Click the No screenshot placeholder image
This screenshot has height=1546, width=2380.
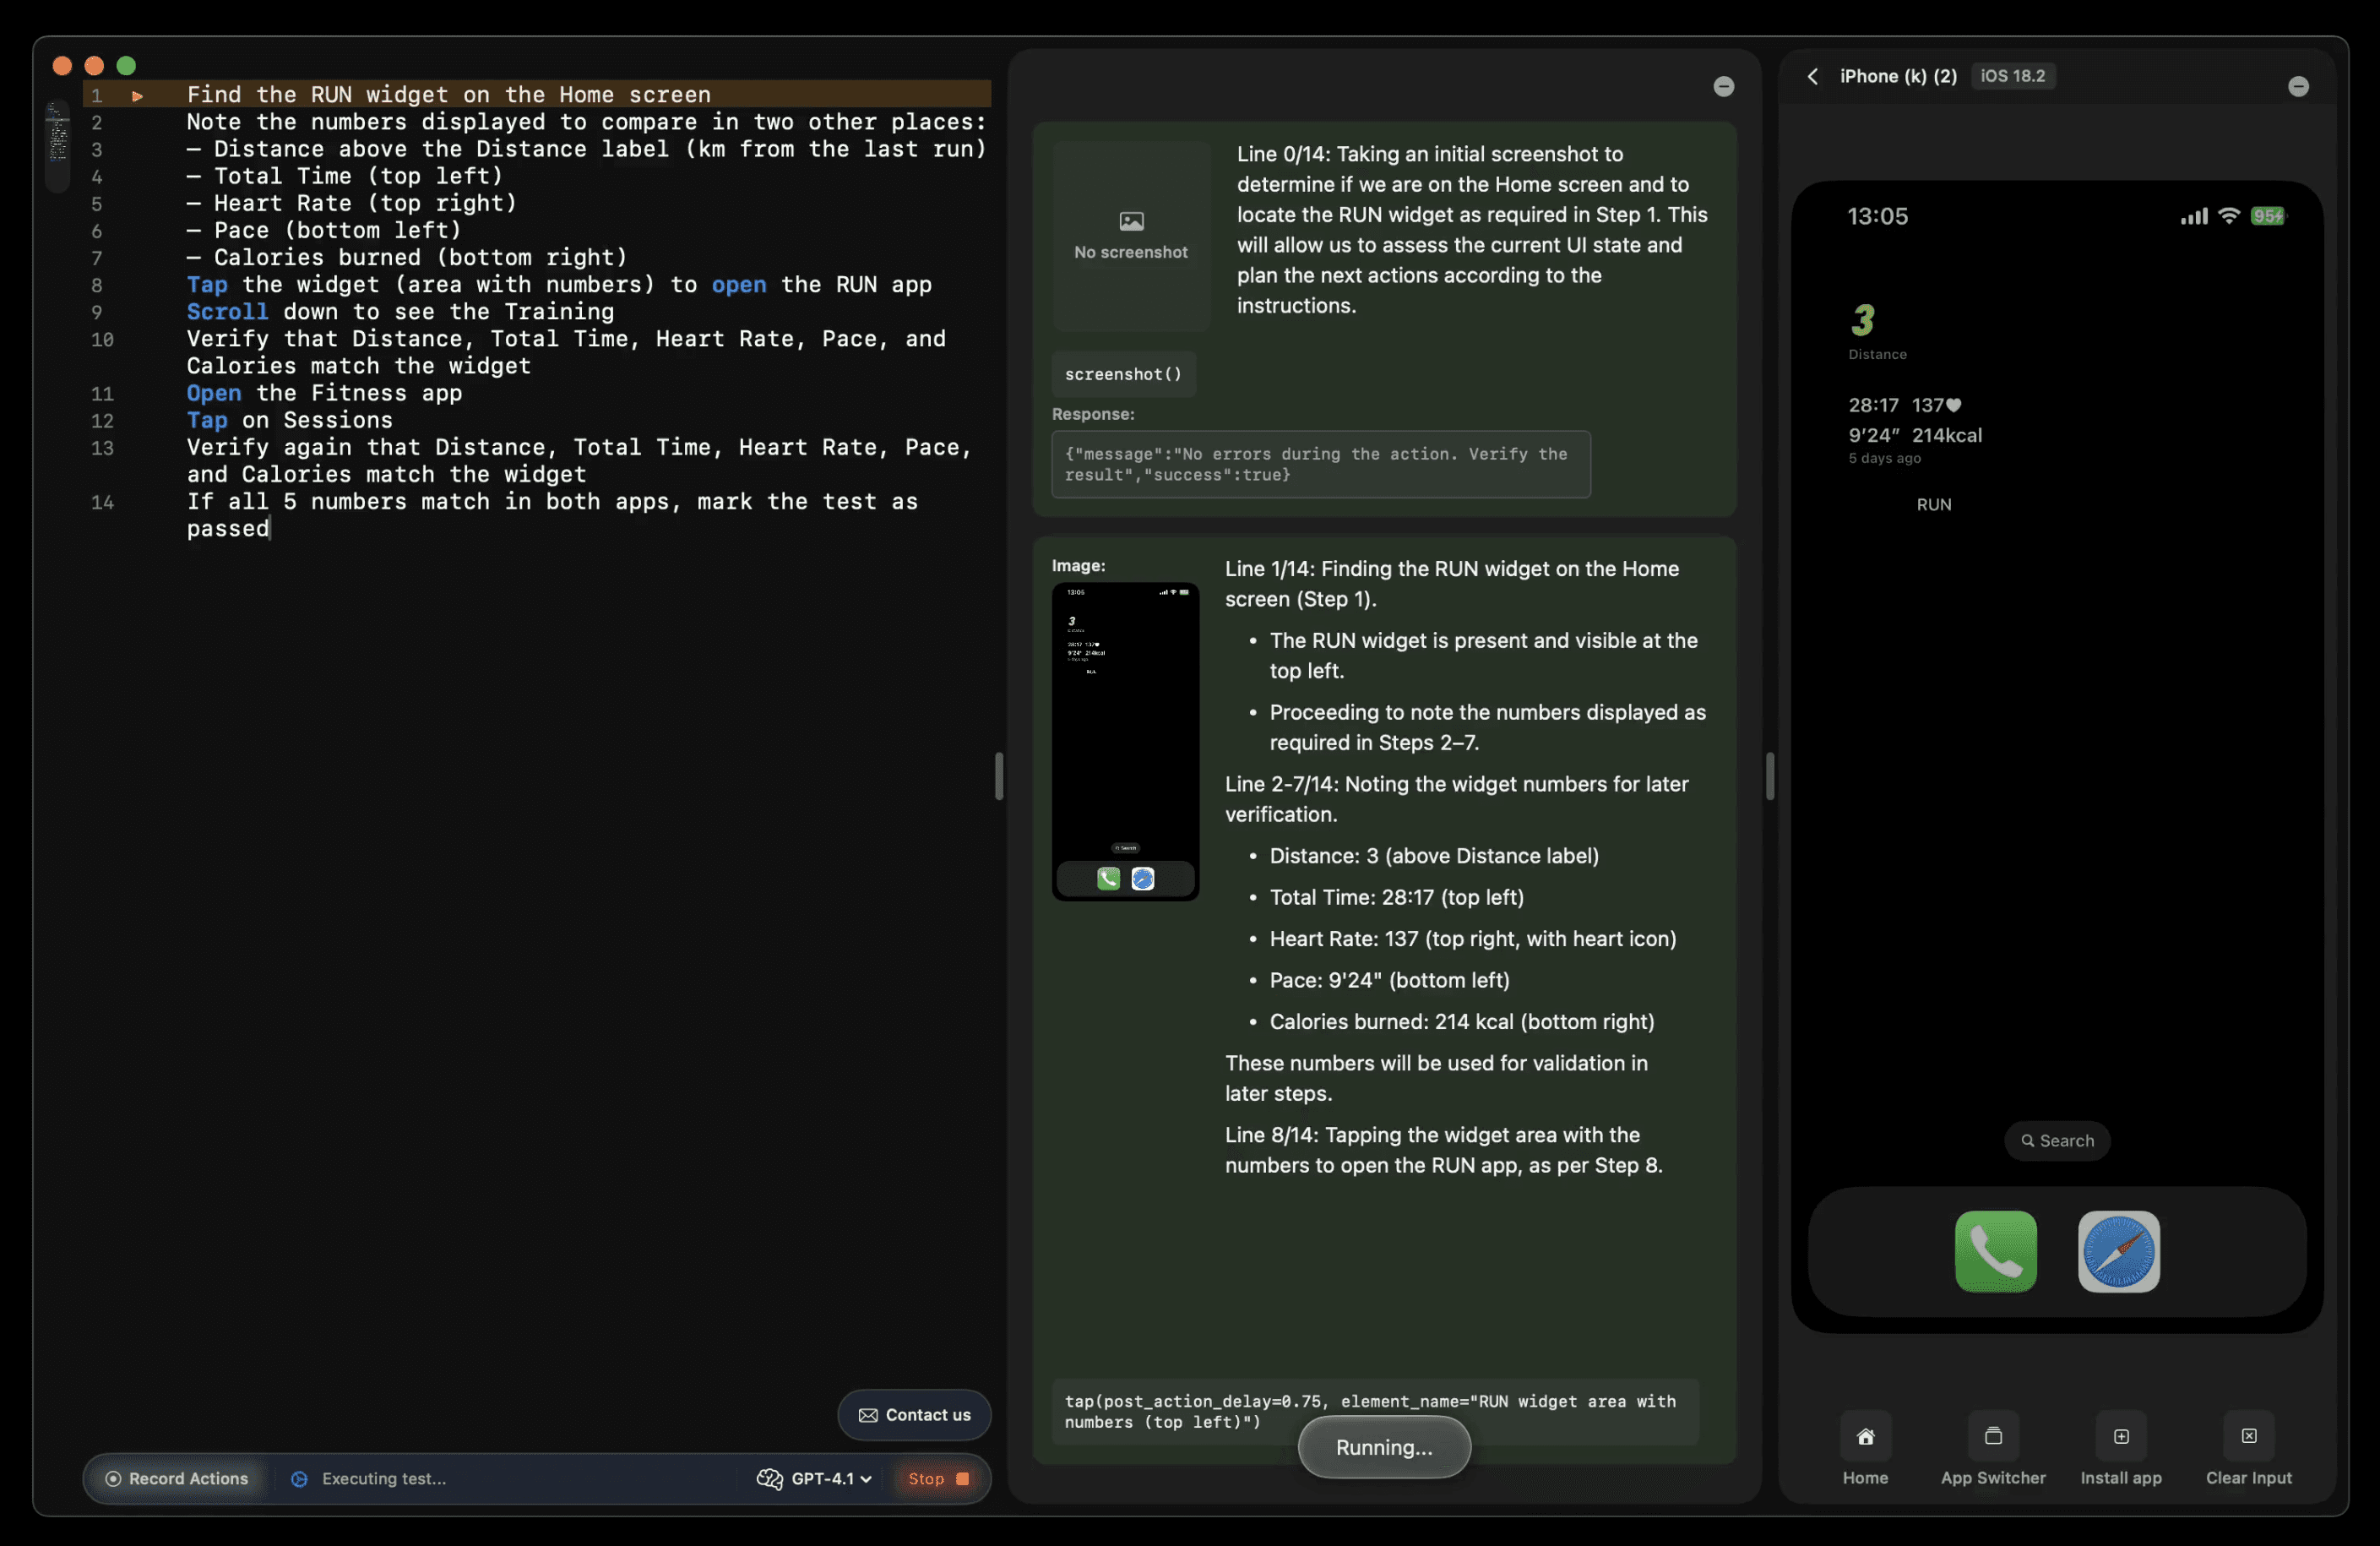pyautogui.click(x=1130, y=236)
